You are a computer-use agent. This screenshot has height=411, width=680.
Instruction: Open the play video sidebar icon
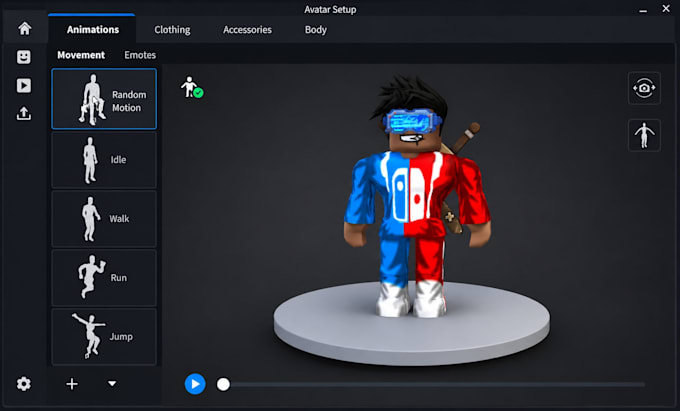tap(24, 85)
